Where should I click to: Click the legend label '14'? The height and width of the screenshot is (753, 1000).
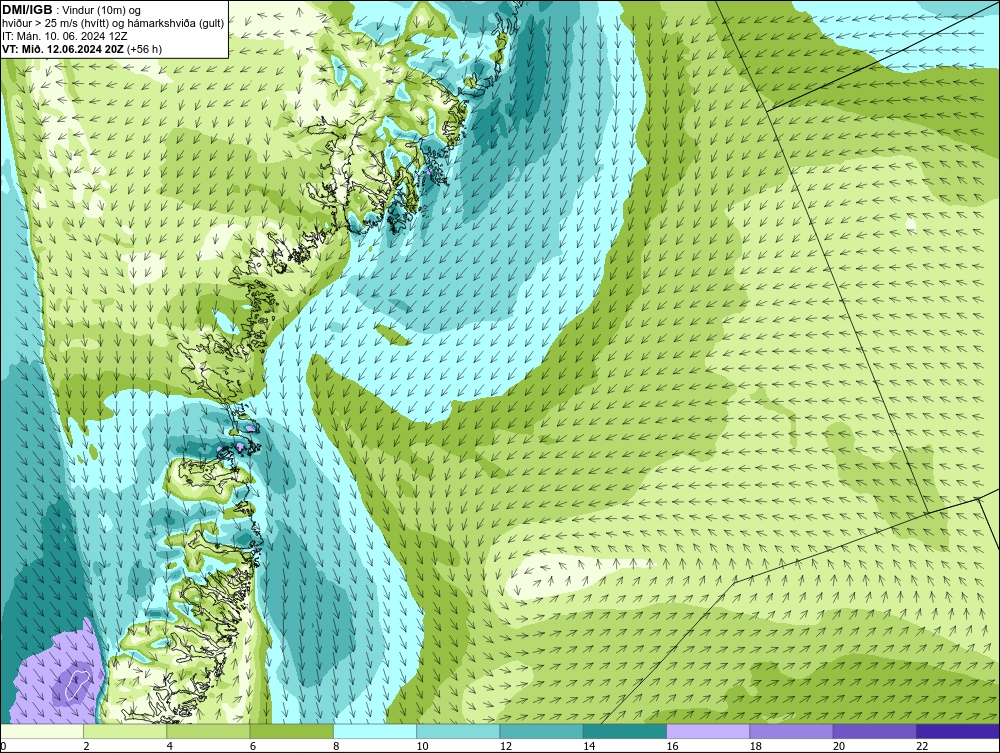pos(589,747)
